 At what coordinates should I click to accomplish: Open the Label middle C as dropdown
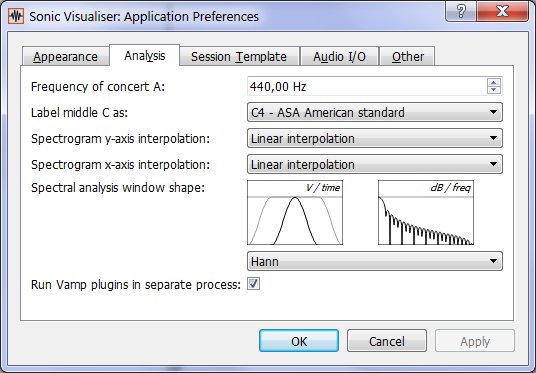[x=375, y=112]
